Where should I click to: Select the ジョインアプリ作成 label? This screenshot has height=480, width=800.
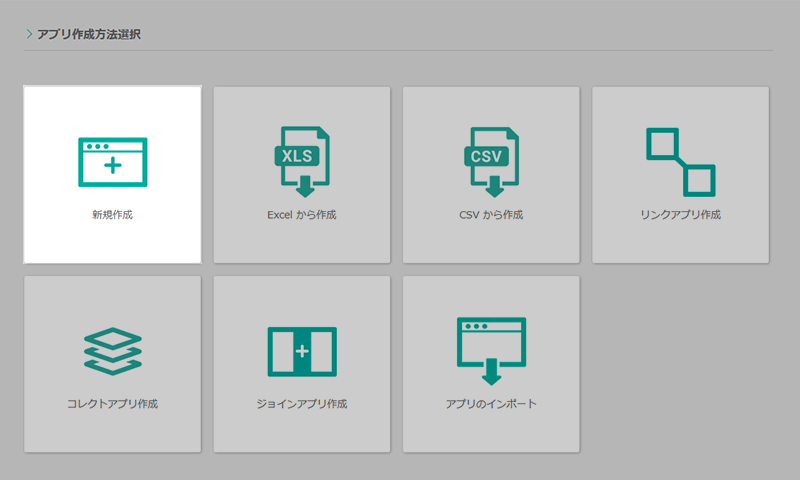point(301,405)
